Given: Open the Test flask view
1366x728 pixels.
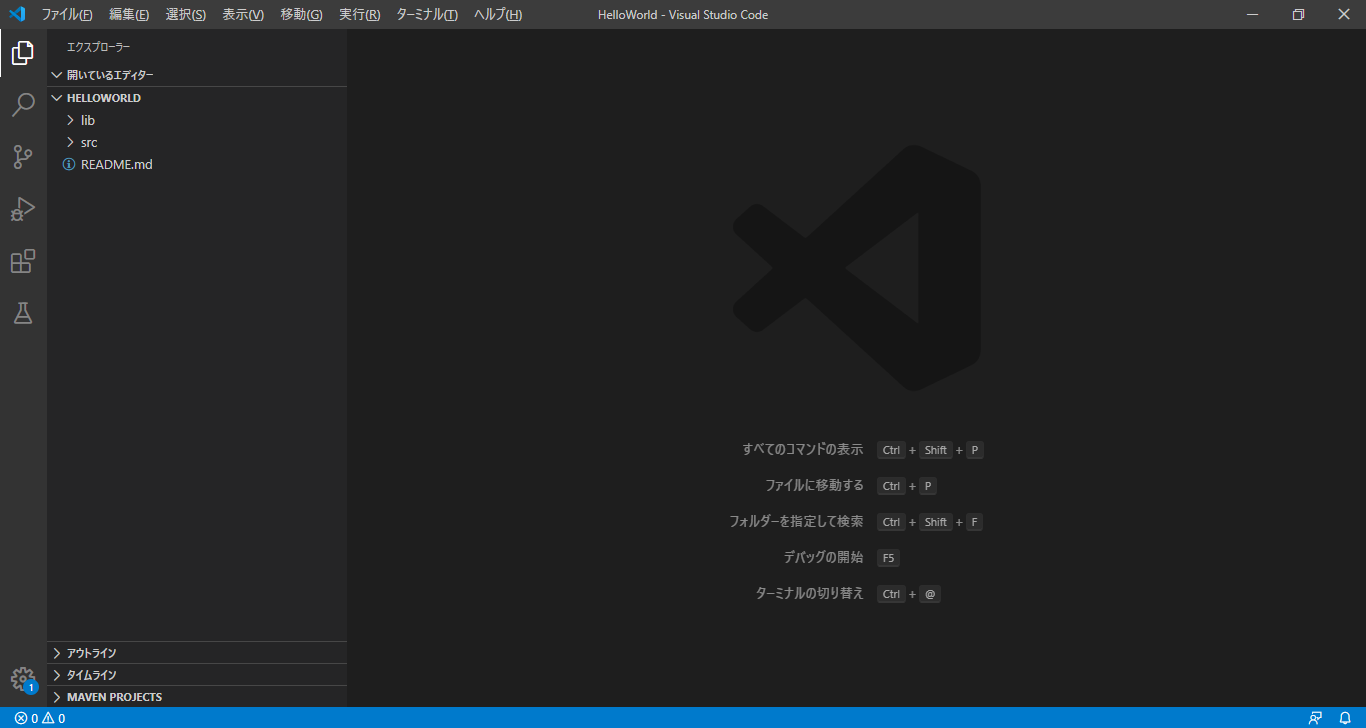Looking at the screenshot, I should tap(23, 313).
